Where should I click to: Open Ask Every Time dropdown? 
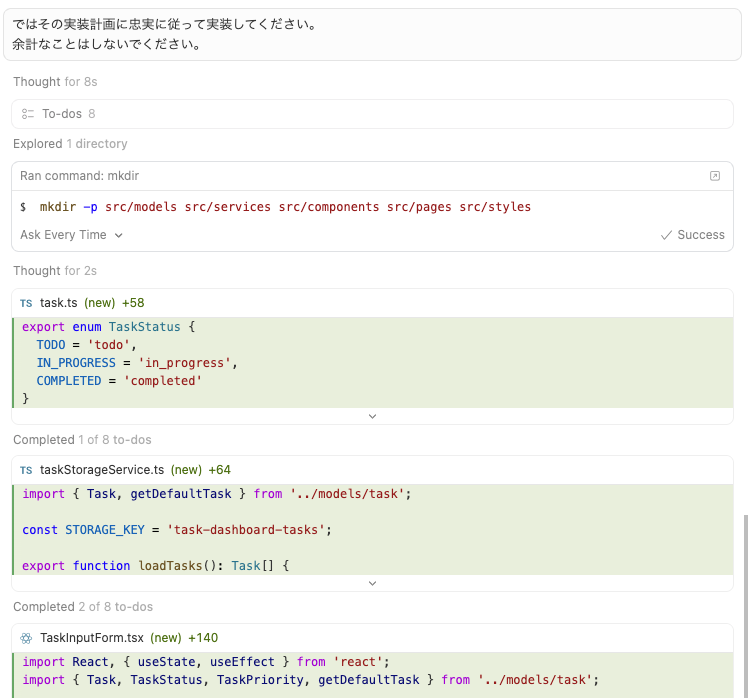coord(72,235)
